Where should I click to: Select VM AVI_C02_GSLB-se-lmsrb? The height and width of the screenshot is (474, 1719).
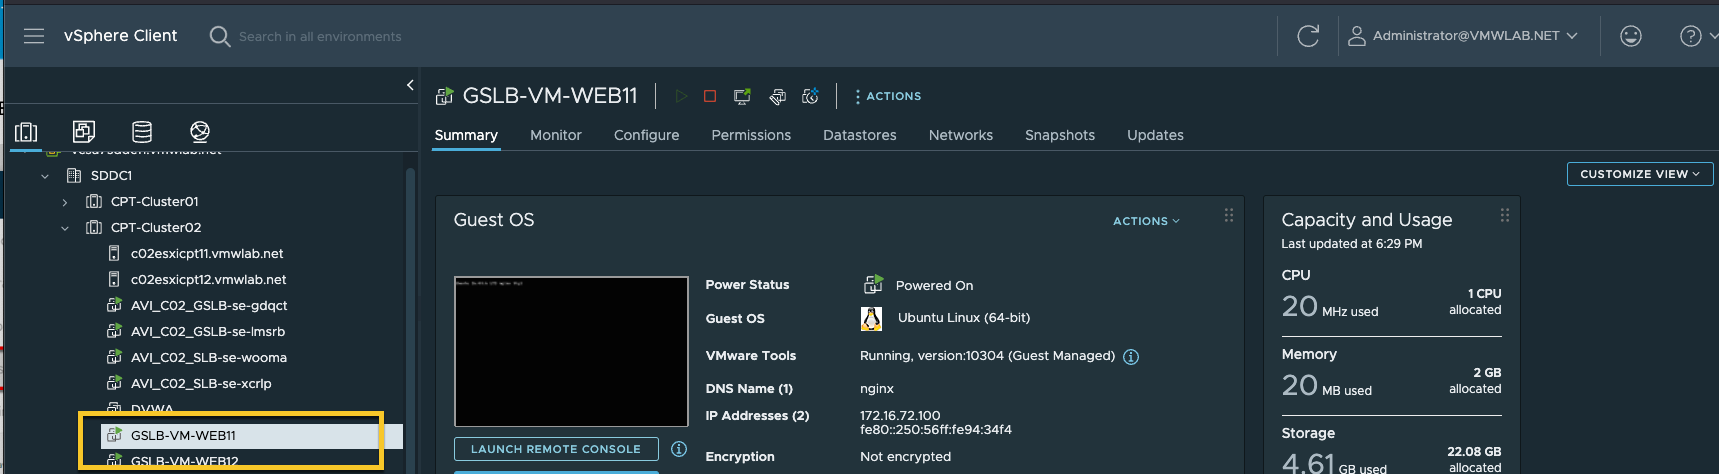[x=208, y=332]
